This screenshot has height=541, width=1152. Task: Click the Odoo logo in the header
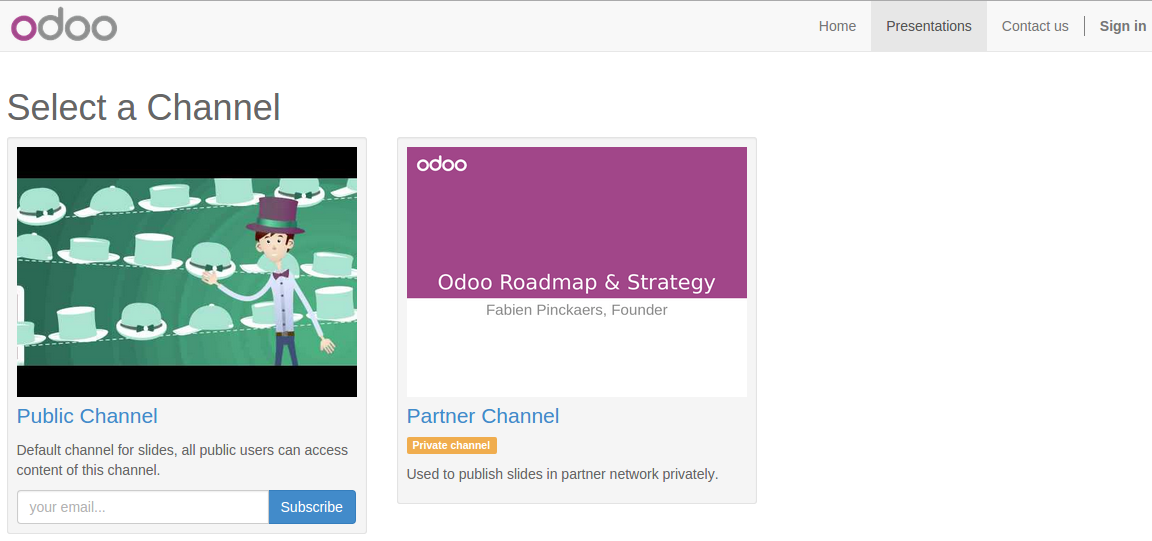pyautogui.click(x=64, y=26)
